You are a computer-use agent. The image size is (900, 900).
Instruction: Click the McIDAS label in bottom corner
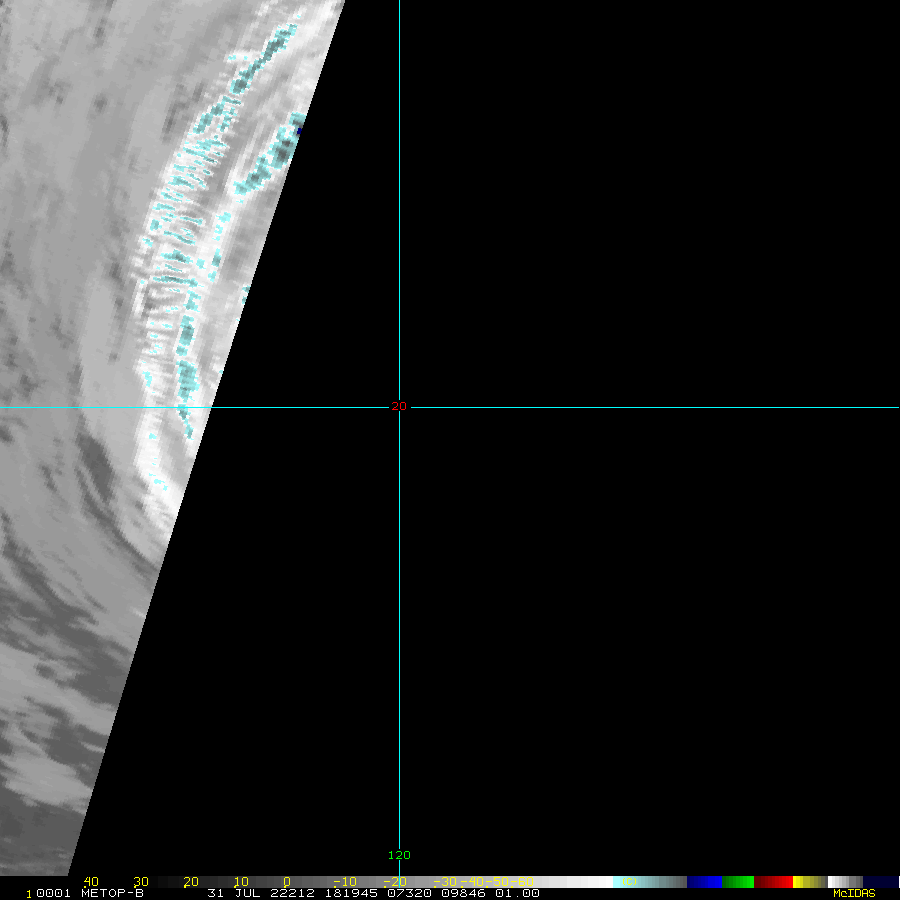tap(853, 893)
